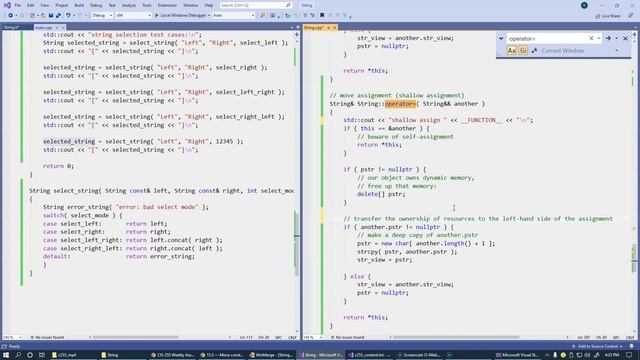Screen dimensions: 640x360
Task: Open the search history dropdown in Find box
Action: [599, 38]
